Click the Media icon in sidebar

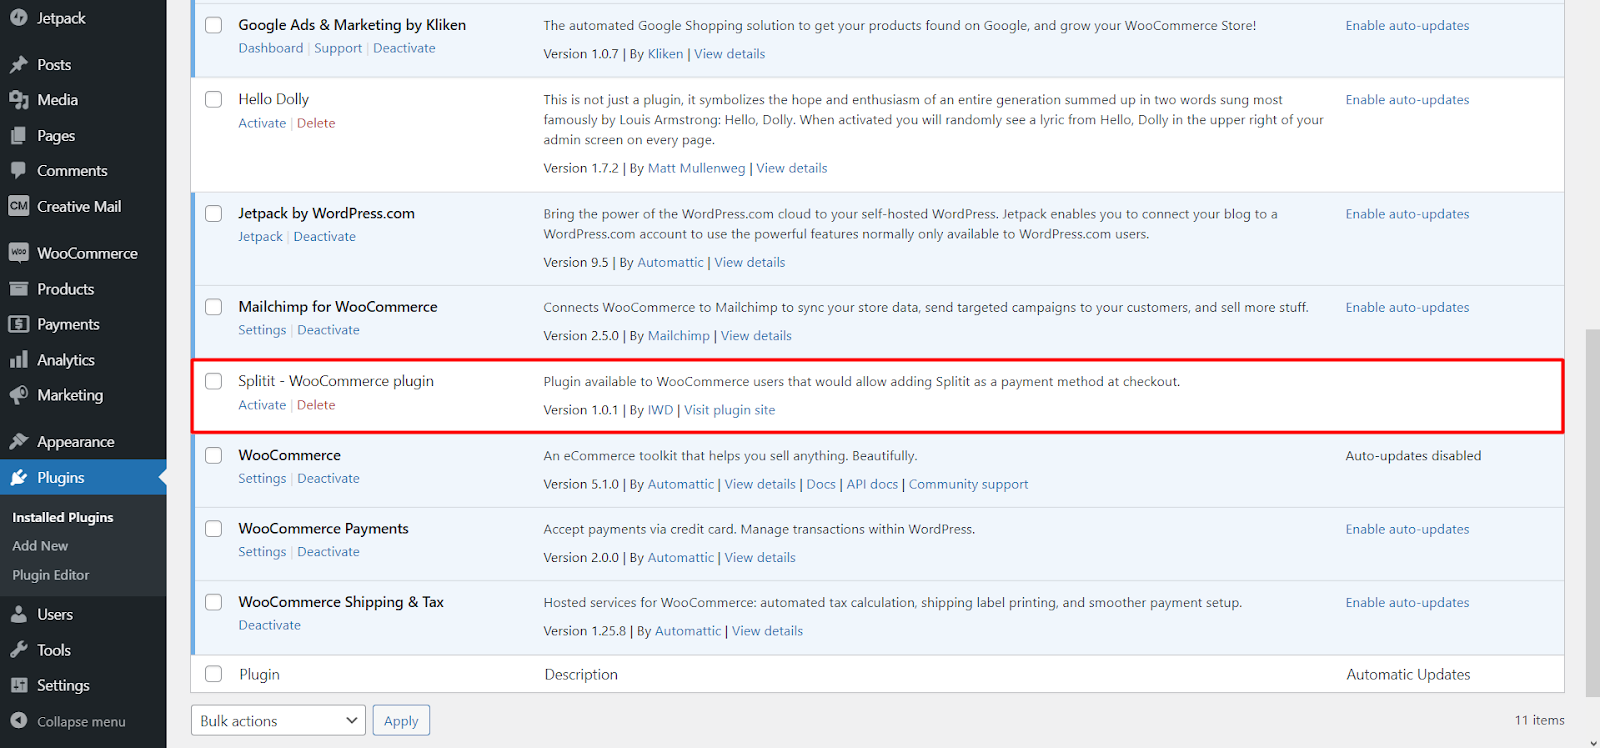[18, 100]
